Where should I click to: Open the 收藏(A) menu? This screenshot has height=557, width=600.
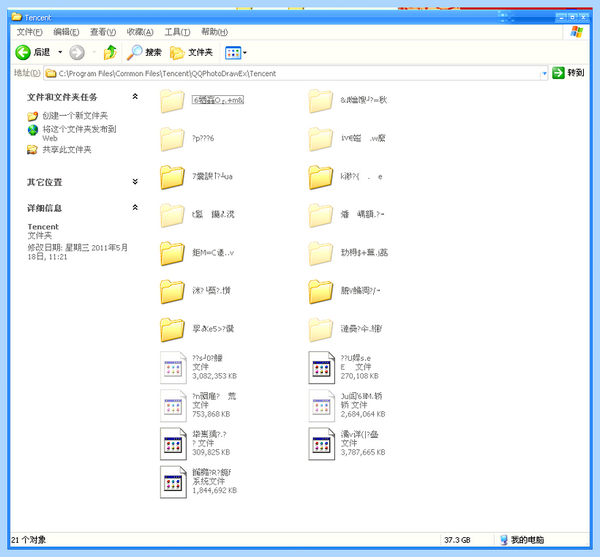click(x=140, y=32)
